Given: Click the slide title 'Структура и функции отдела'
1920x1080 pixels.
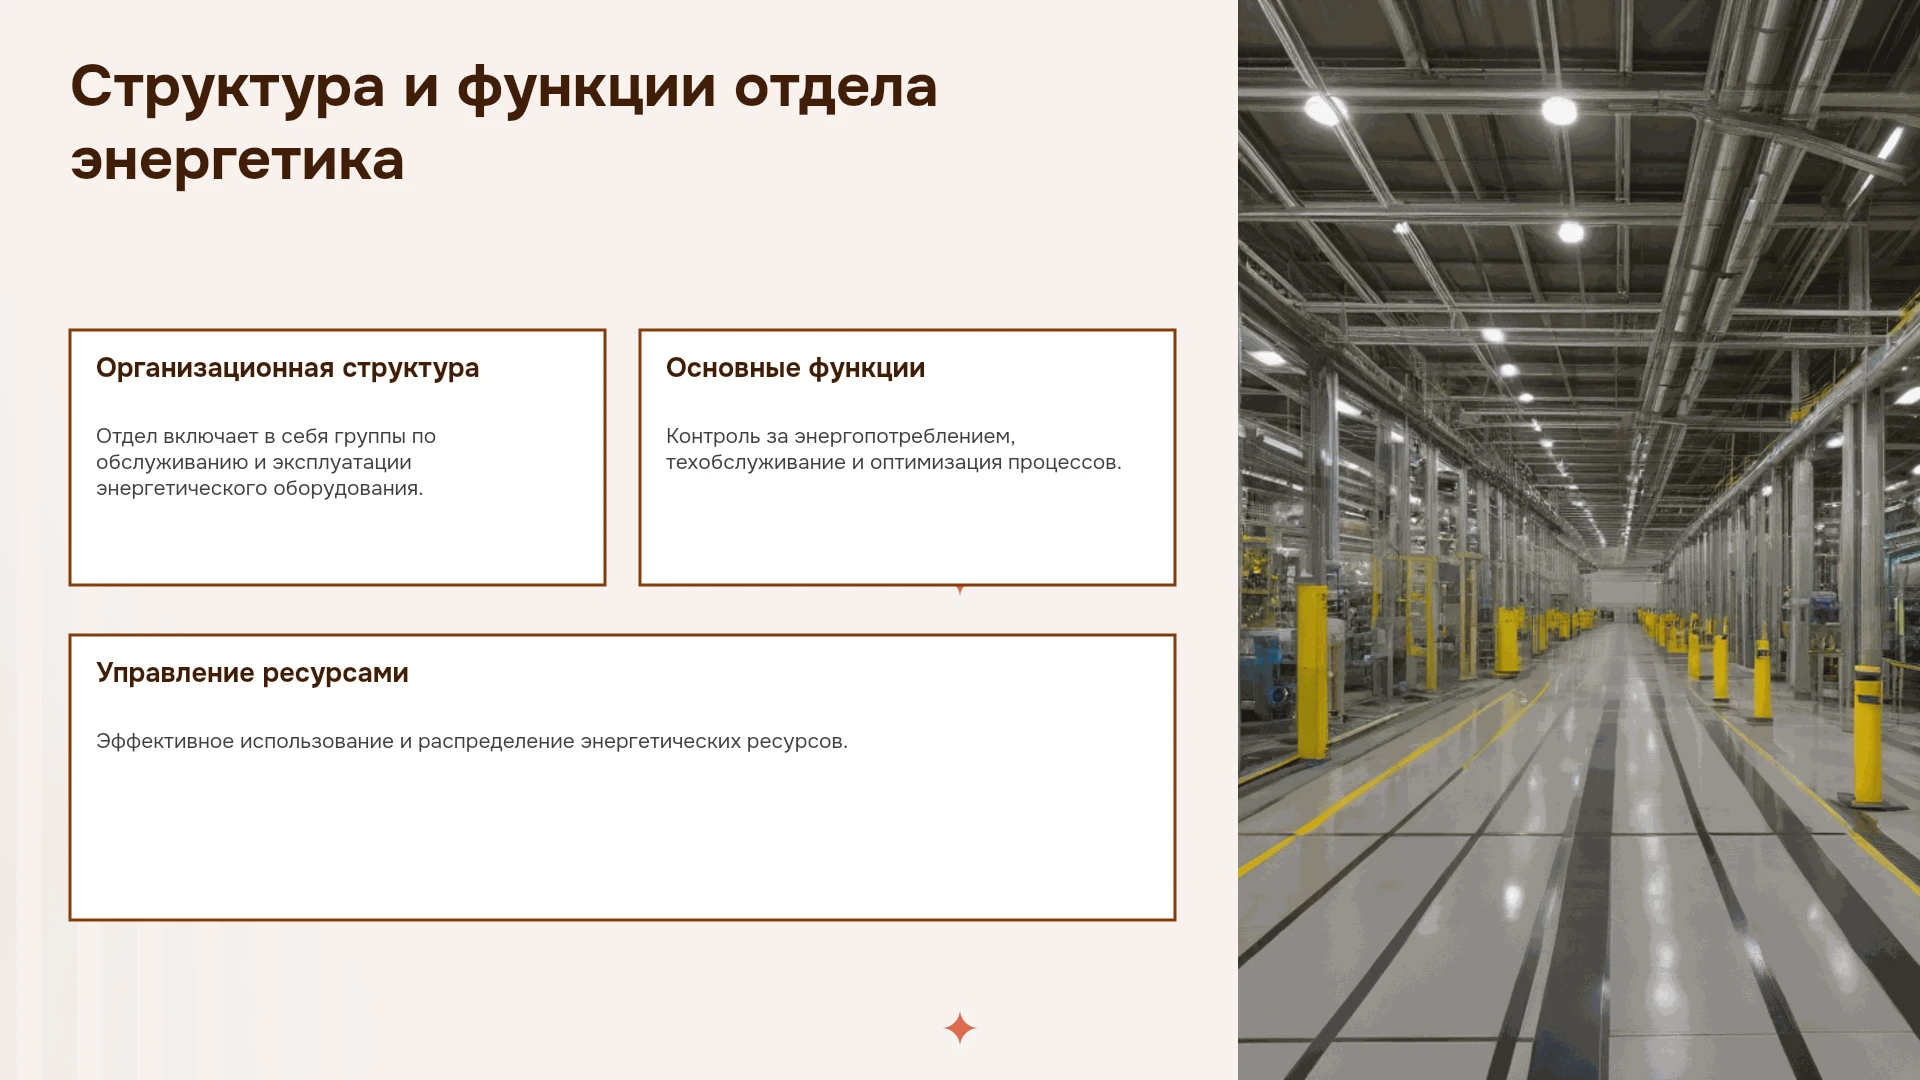Looking at the screenshot, I should [504, 88].
